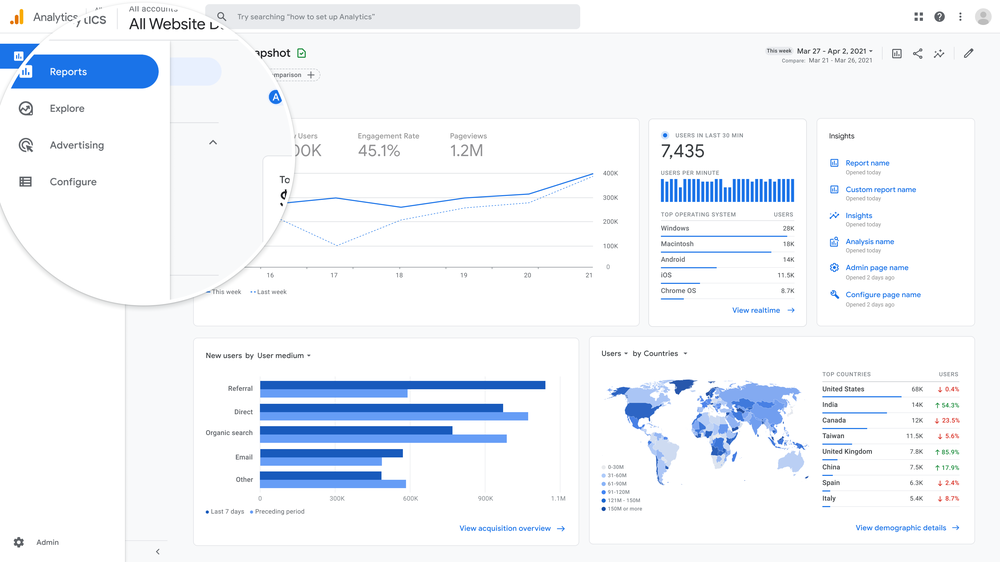Expand the User medium dropdown
The width and height of the screenshot is (1000, 562).
pos(284,356)
